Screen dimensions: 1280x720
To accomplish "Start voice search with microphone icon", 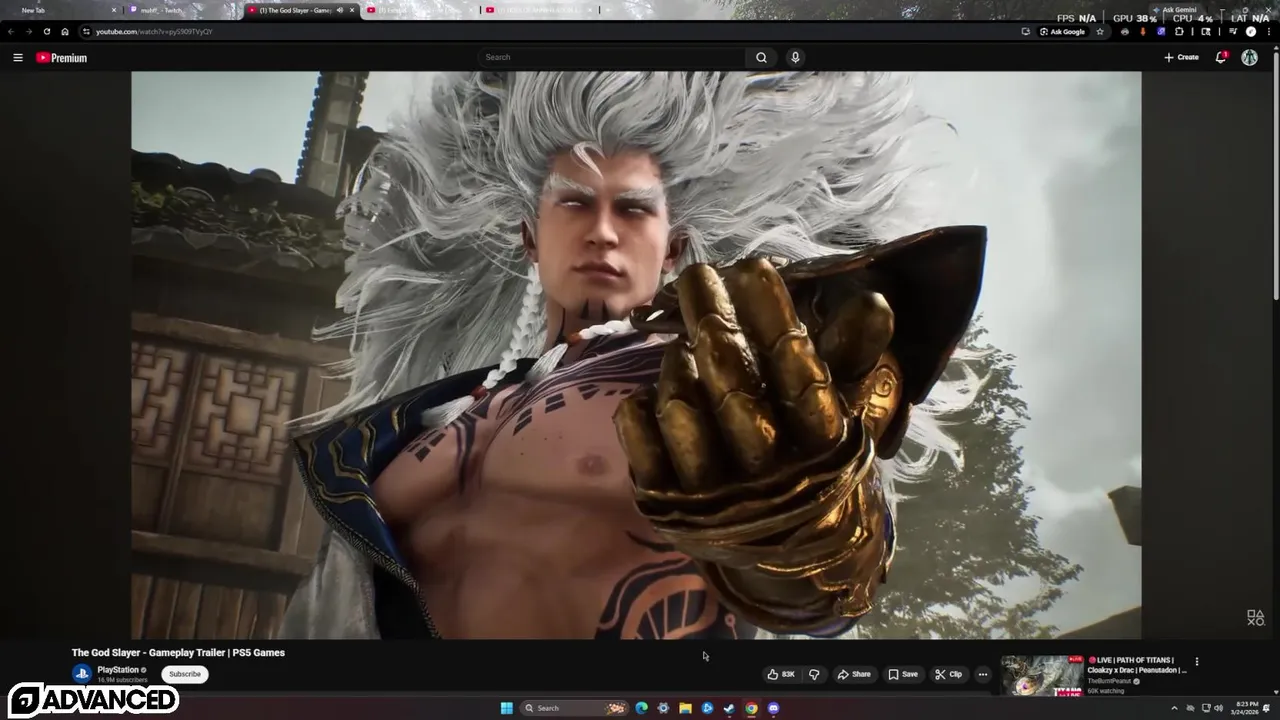I will [795, 57].
